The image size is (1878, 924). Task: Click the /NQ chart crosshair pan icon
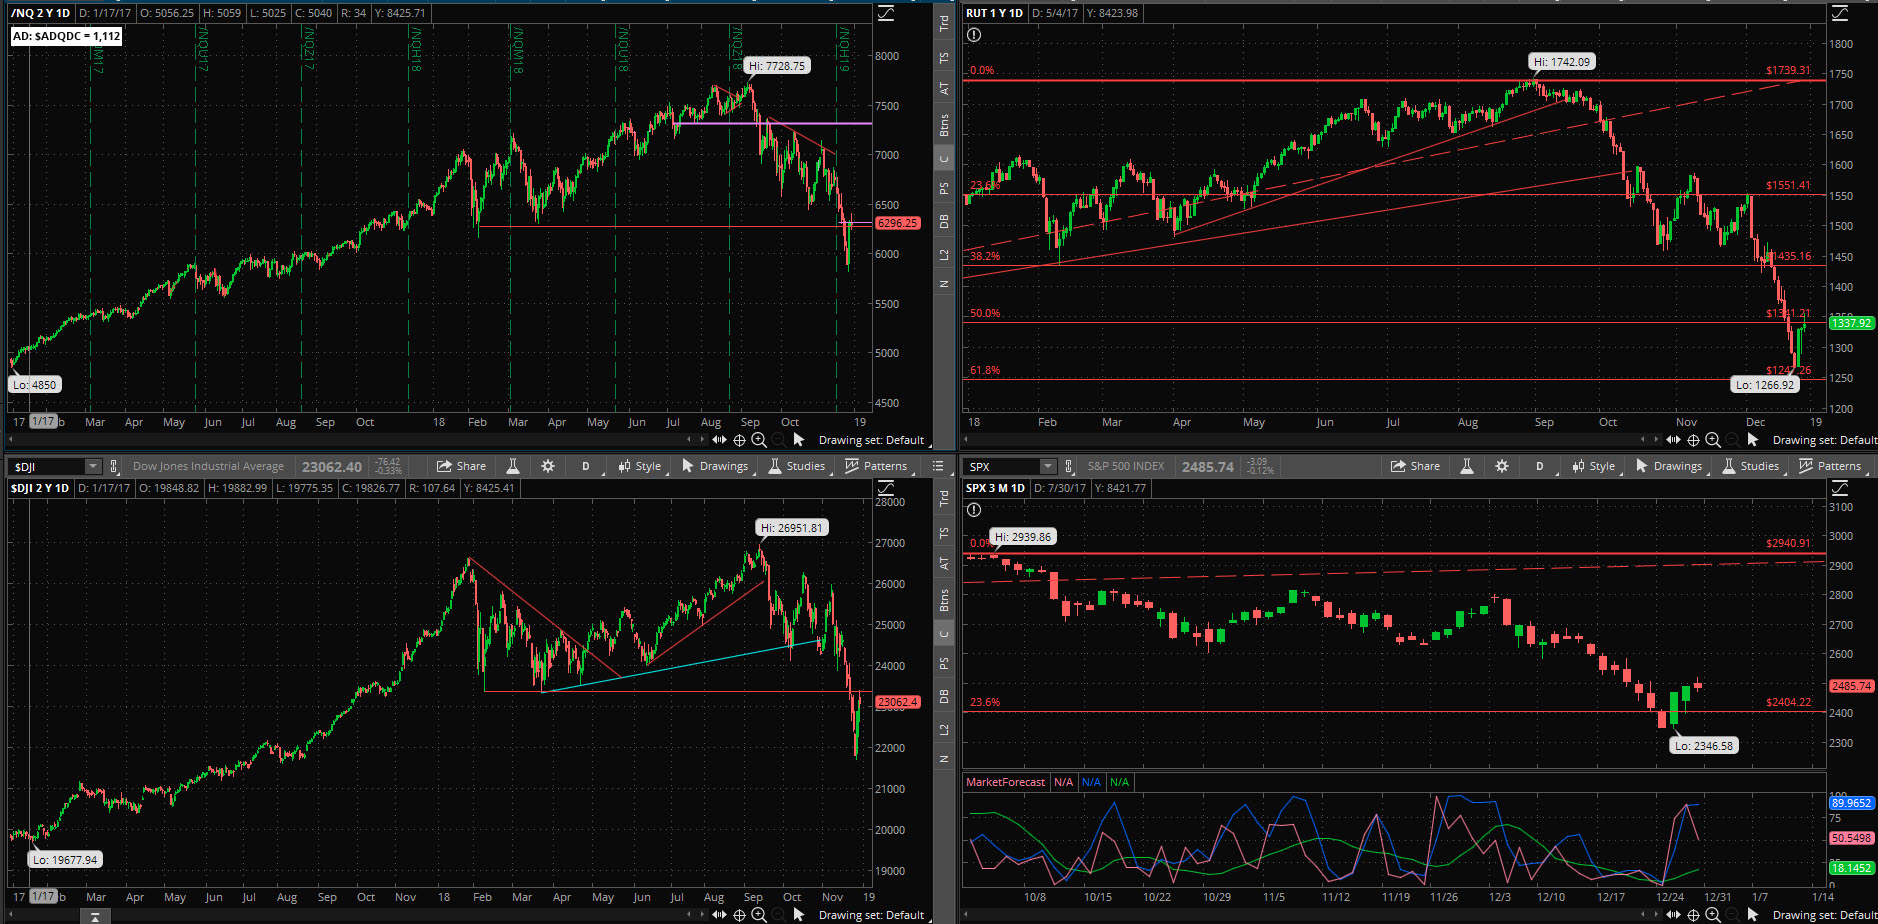click(x=740, y=440)
